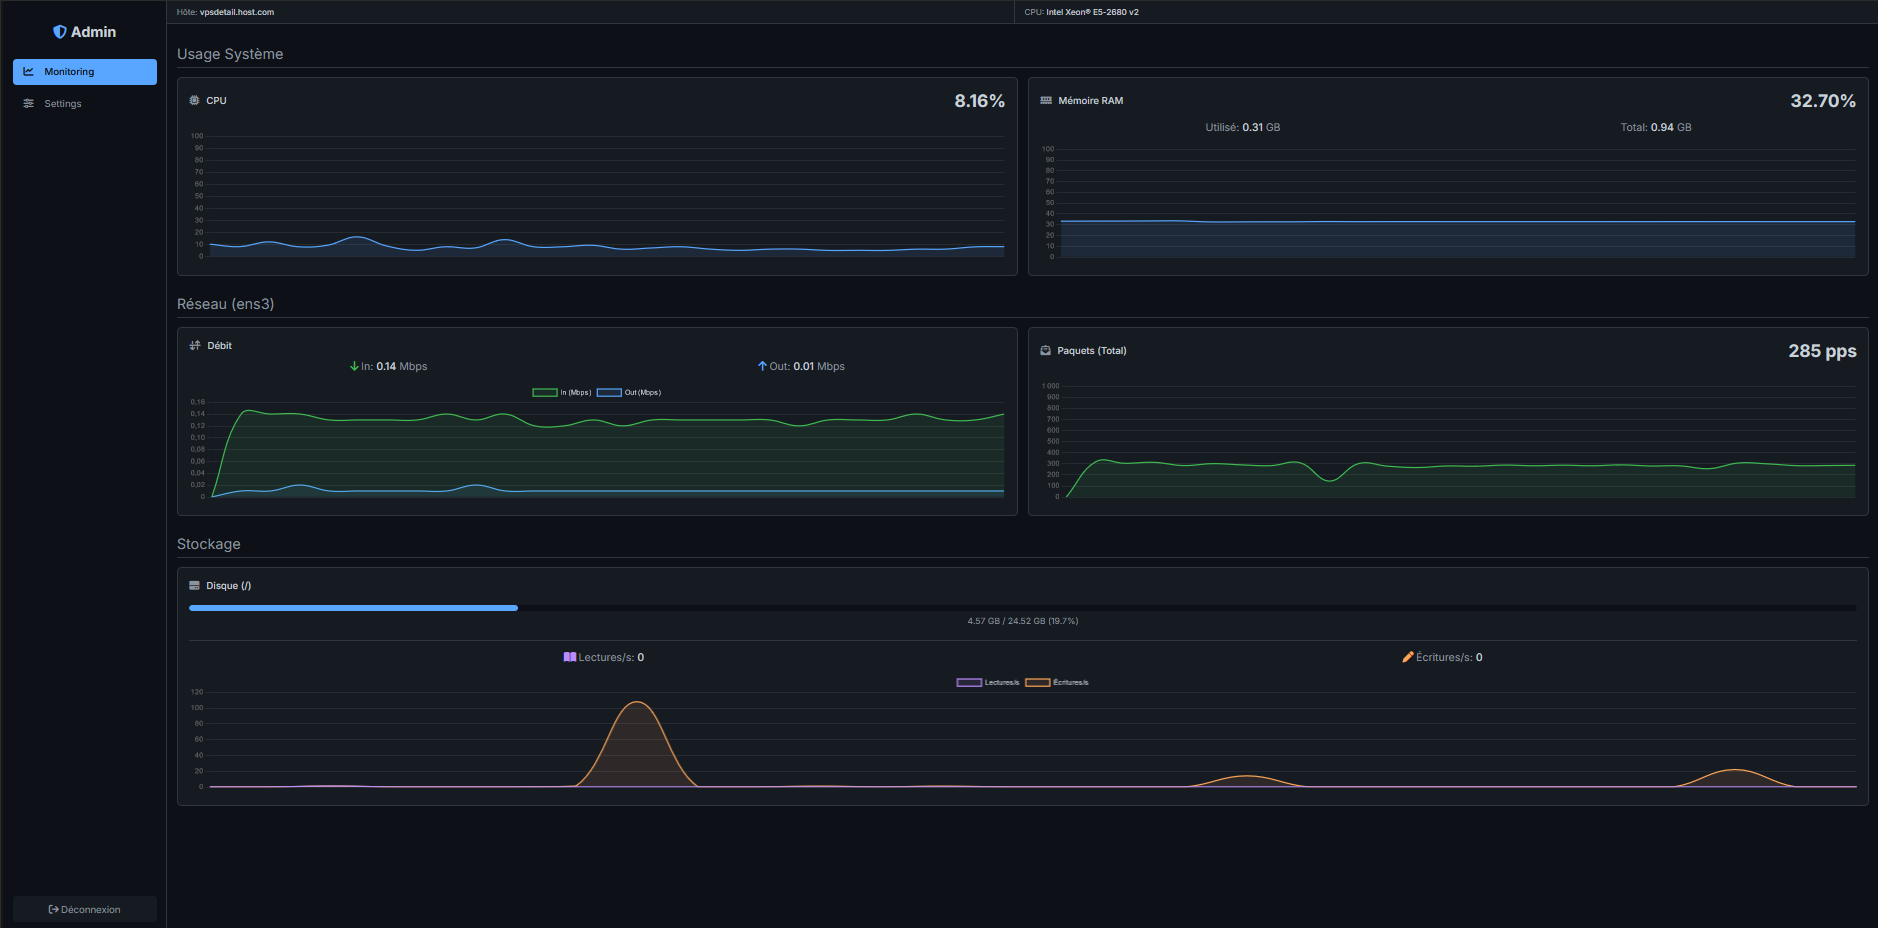
Task: Click the Déconnexion logout button
Action: tap(85, 909)
